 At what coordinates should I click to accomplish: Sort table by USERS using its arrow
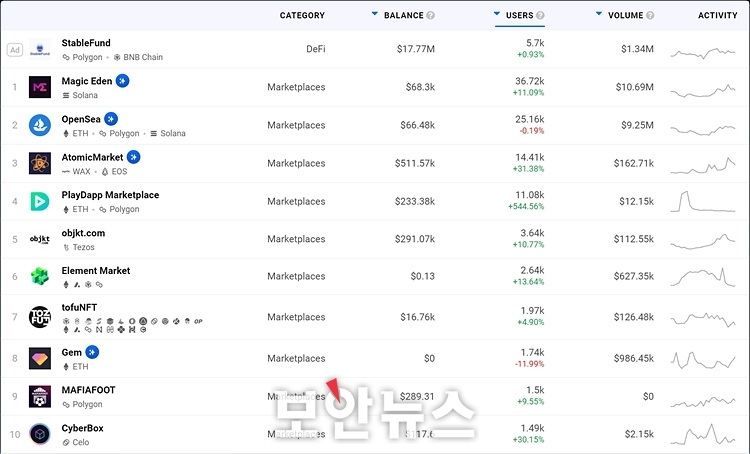click(496, 14)
